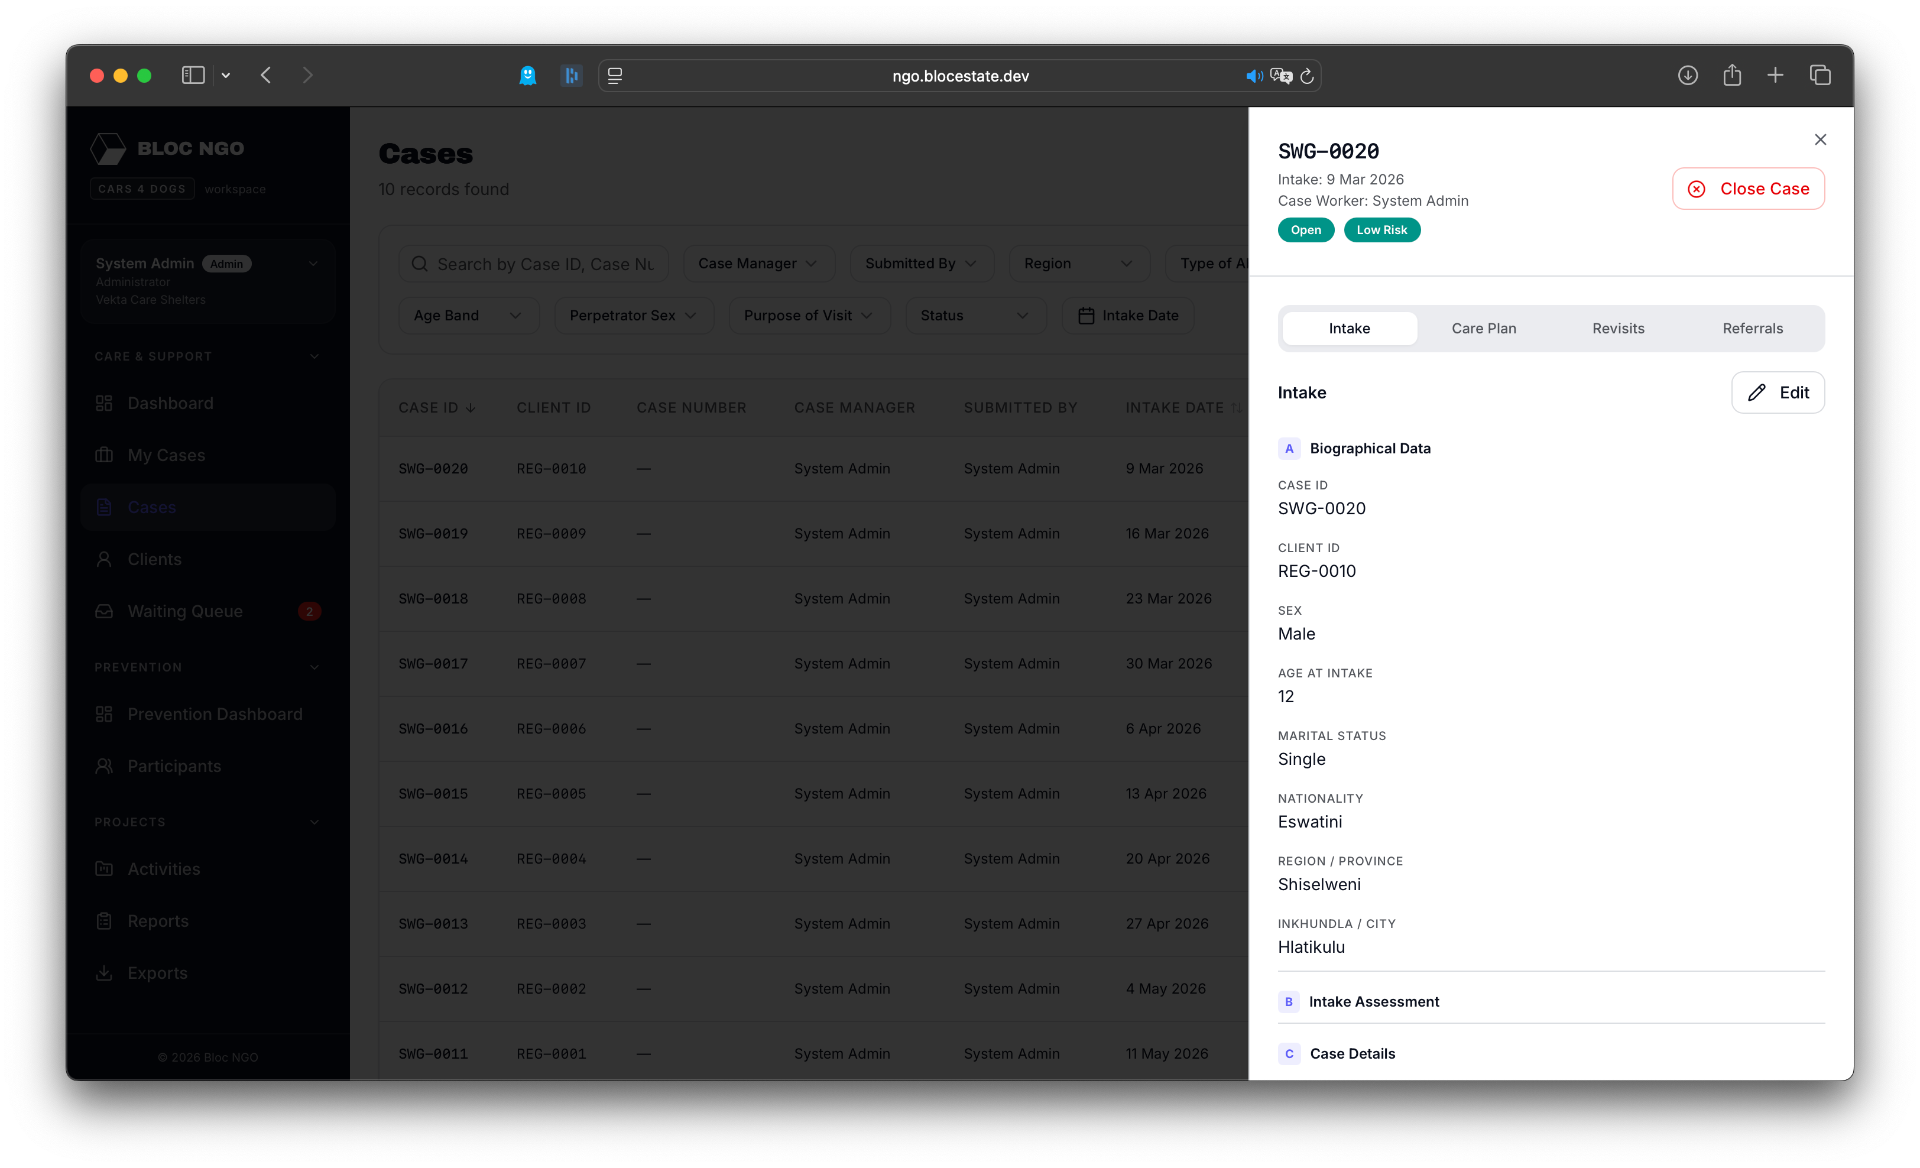Expand the Intake Assessment section
The width and height of the screenshot is (1920, 1168).
coord(1551,1002)
